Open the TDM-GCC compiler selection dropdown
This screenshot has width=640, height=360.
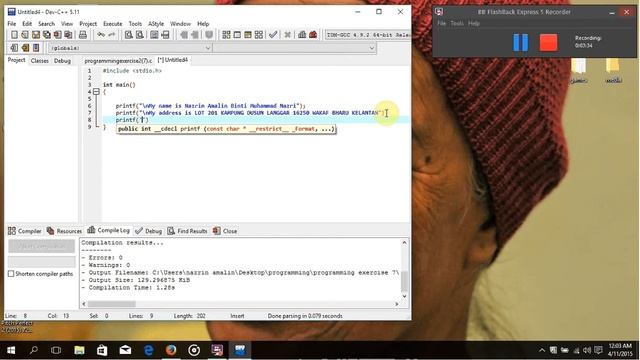(367, 35)
